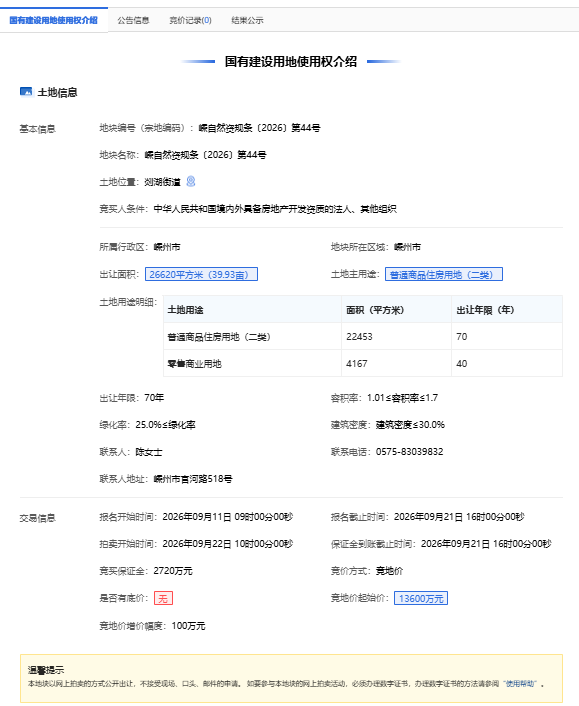The image size is (579, 706).
Task: Select the 普通商品住房用地 table row with 22453
Action: 363,336
